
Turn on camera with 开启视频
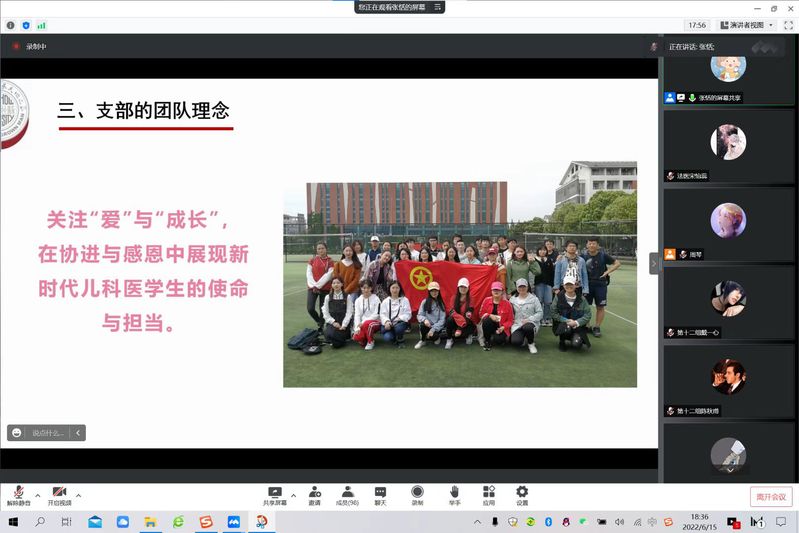[60, 495]
